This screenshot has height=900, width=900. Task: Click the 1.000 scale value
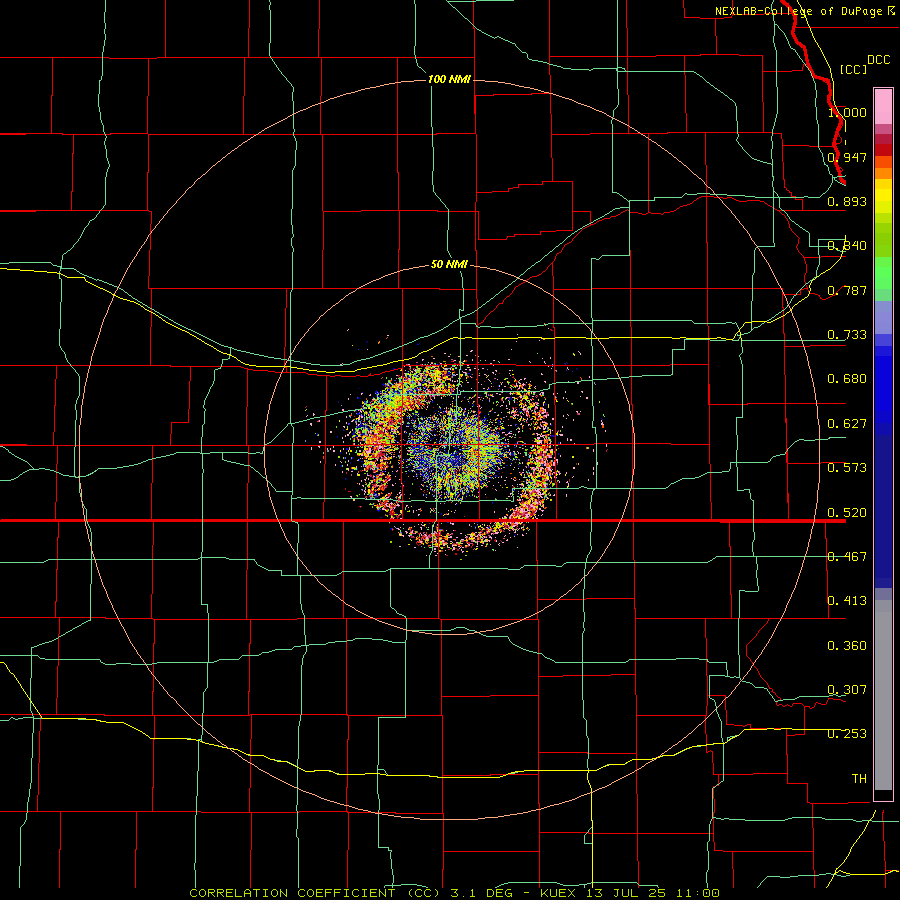(847, 112)
